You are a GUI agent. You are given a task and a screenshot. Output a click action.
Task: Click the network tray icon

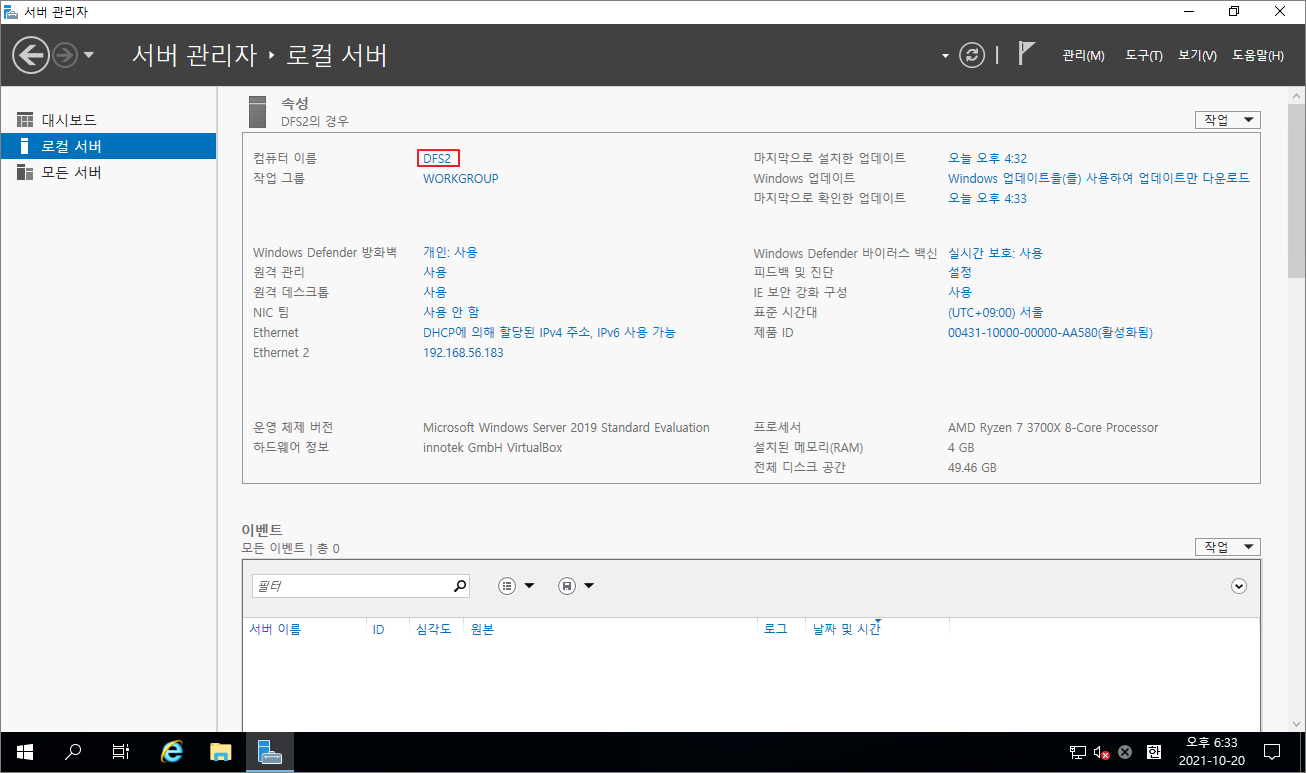[x=1078, y=752]
